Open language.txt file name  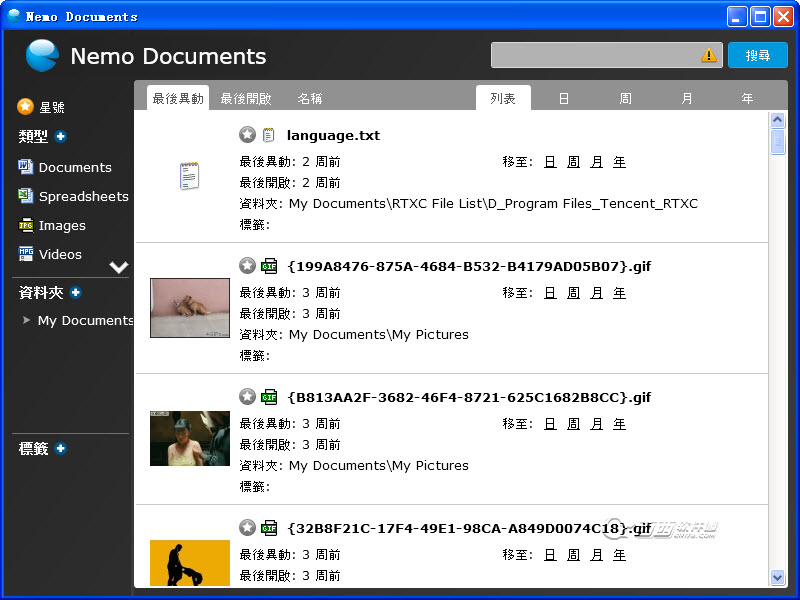[x=333, y=135]
